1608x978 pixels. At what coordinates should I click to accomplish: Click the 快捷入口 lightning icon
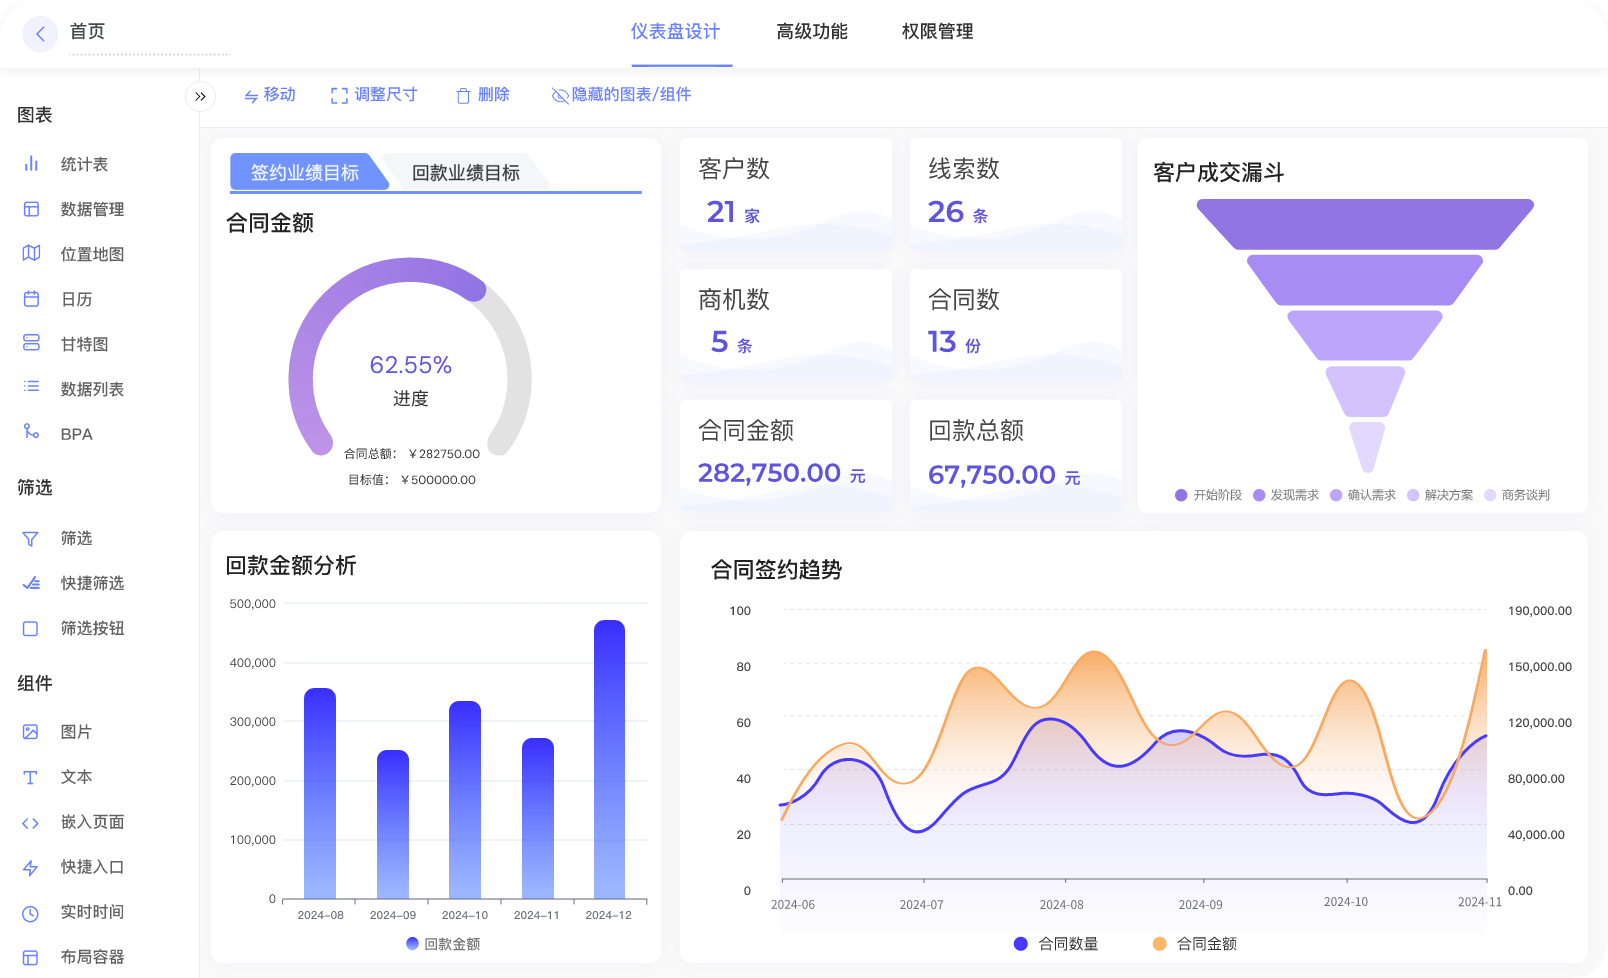pos(31,868)
